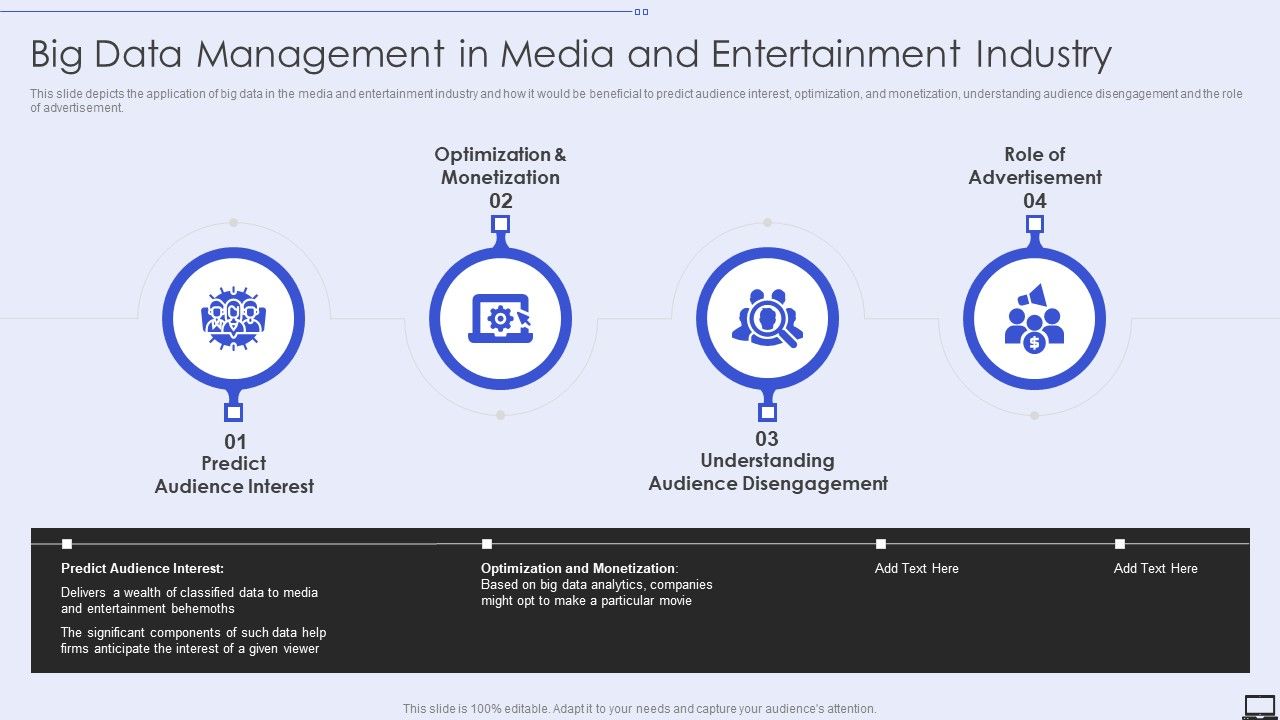Screen dimensions: 1280x720
Task: Click the magnifier over people icon in circle 03
Action: click(767, 318)
